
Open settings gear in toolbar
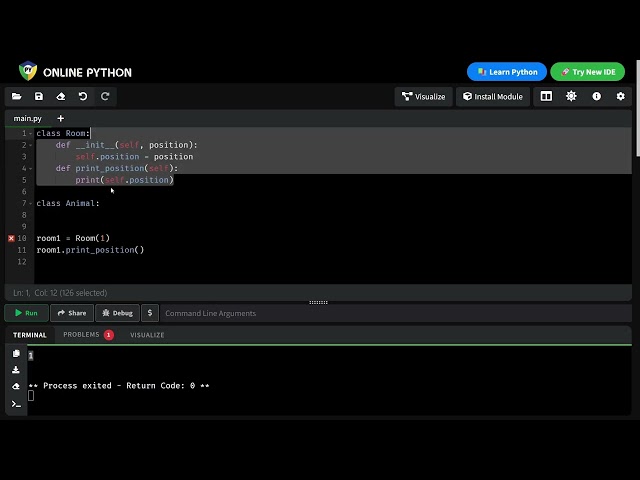620,96
